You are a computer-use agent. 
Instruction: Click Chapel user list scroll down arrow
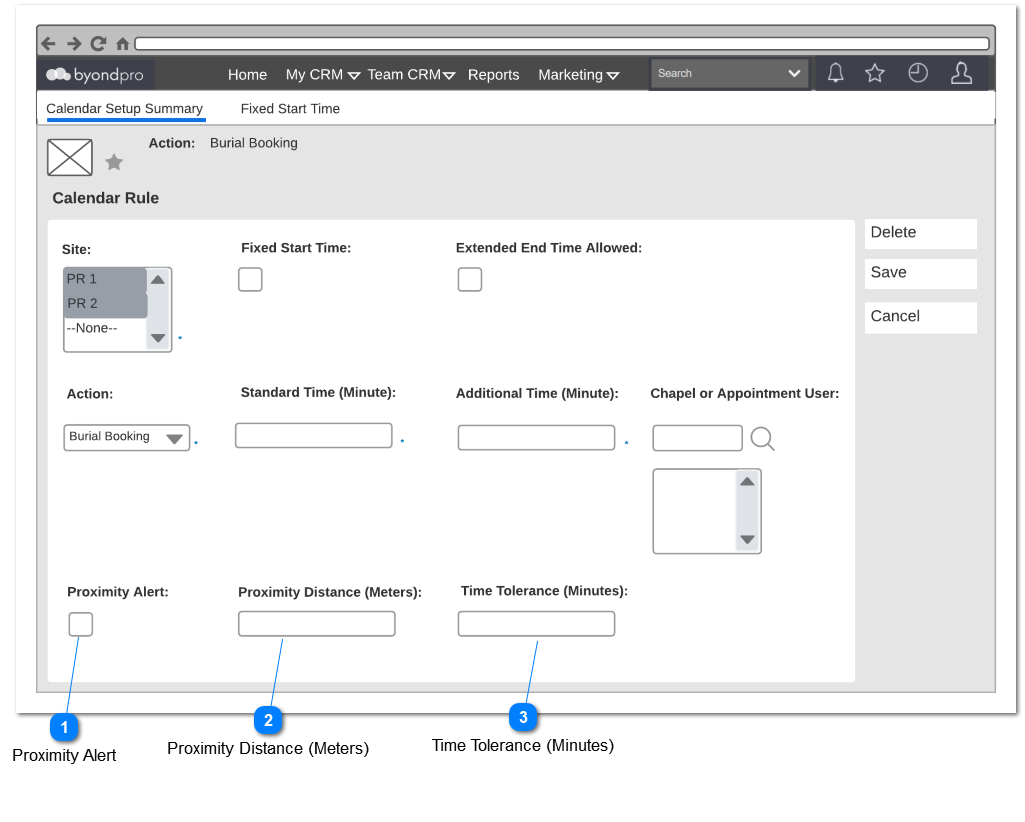coord(747,539)
